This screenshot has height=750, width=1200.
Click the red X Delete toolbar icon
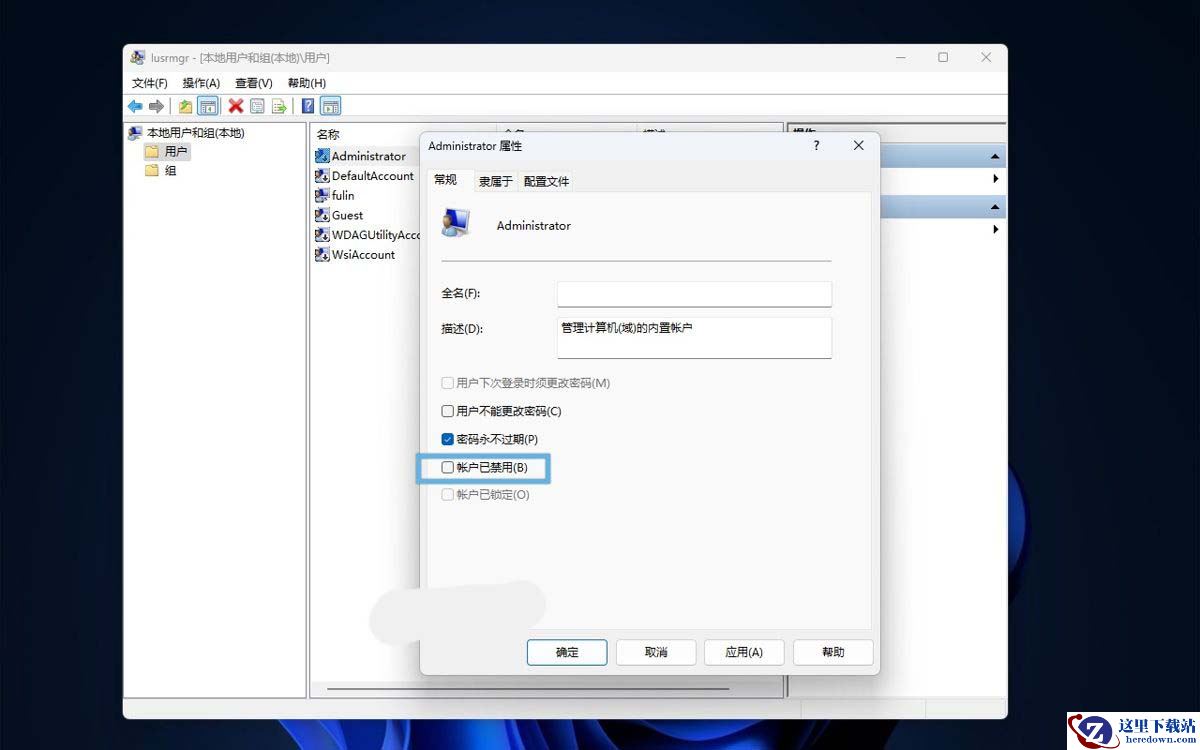coord(236,106)
